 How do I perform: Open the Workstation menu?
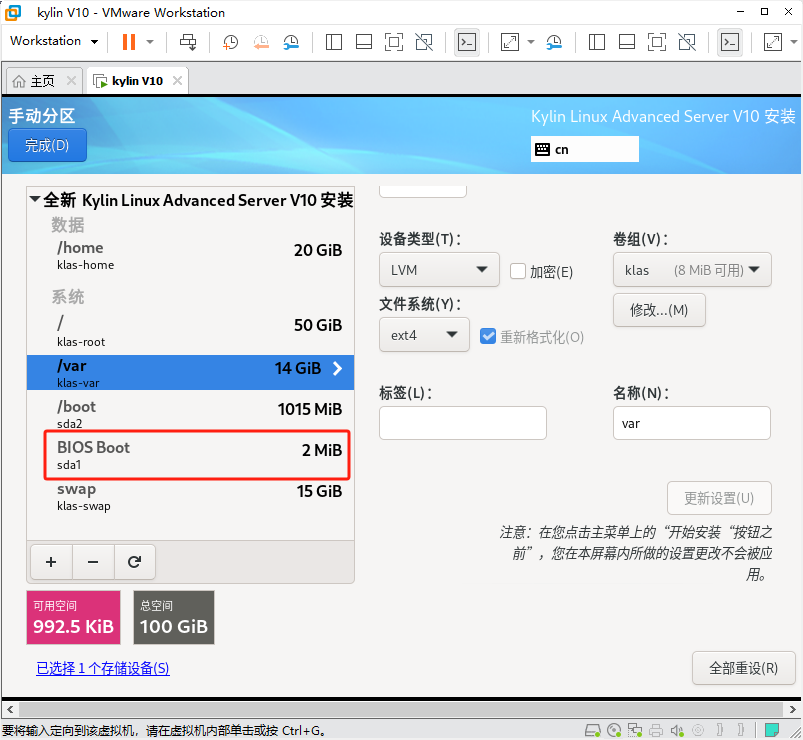(x=54, y=41)
